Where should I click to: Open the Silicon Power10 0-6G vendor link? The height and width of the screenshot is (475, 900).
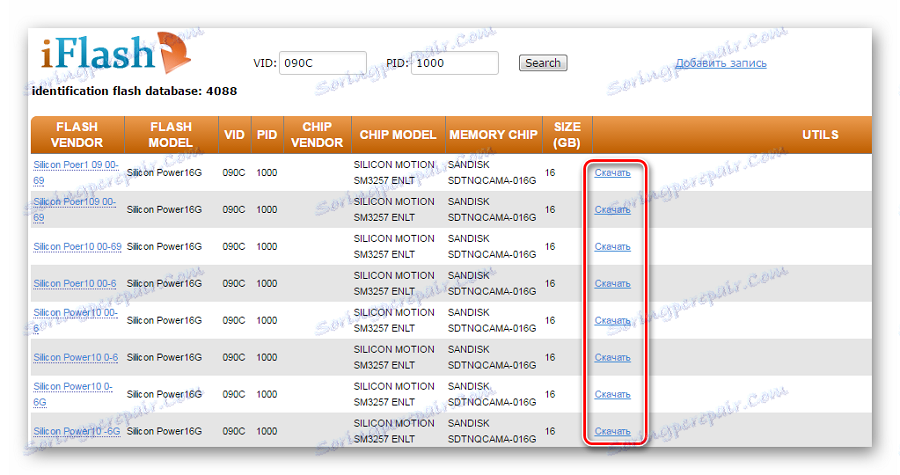(x=73, y=394)
